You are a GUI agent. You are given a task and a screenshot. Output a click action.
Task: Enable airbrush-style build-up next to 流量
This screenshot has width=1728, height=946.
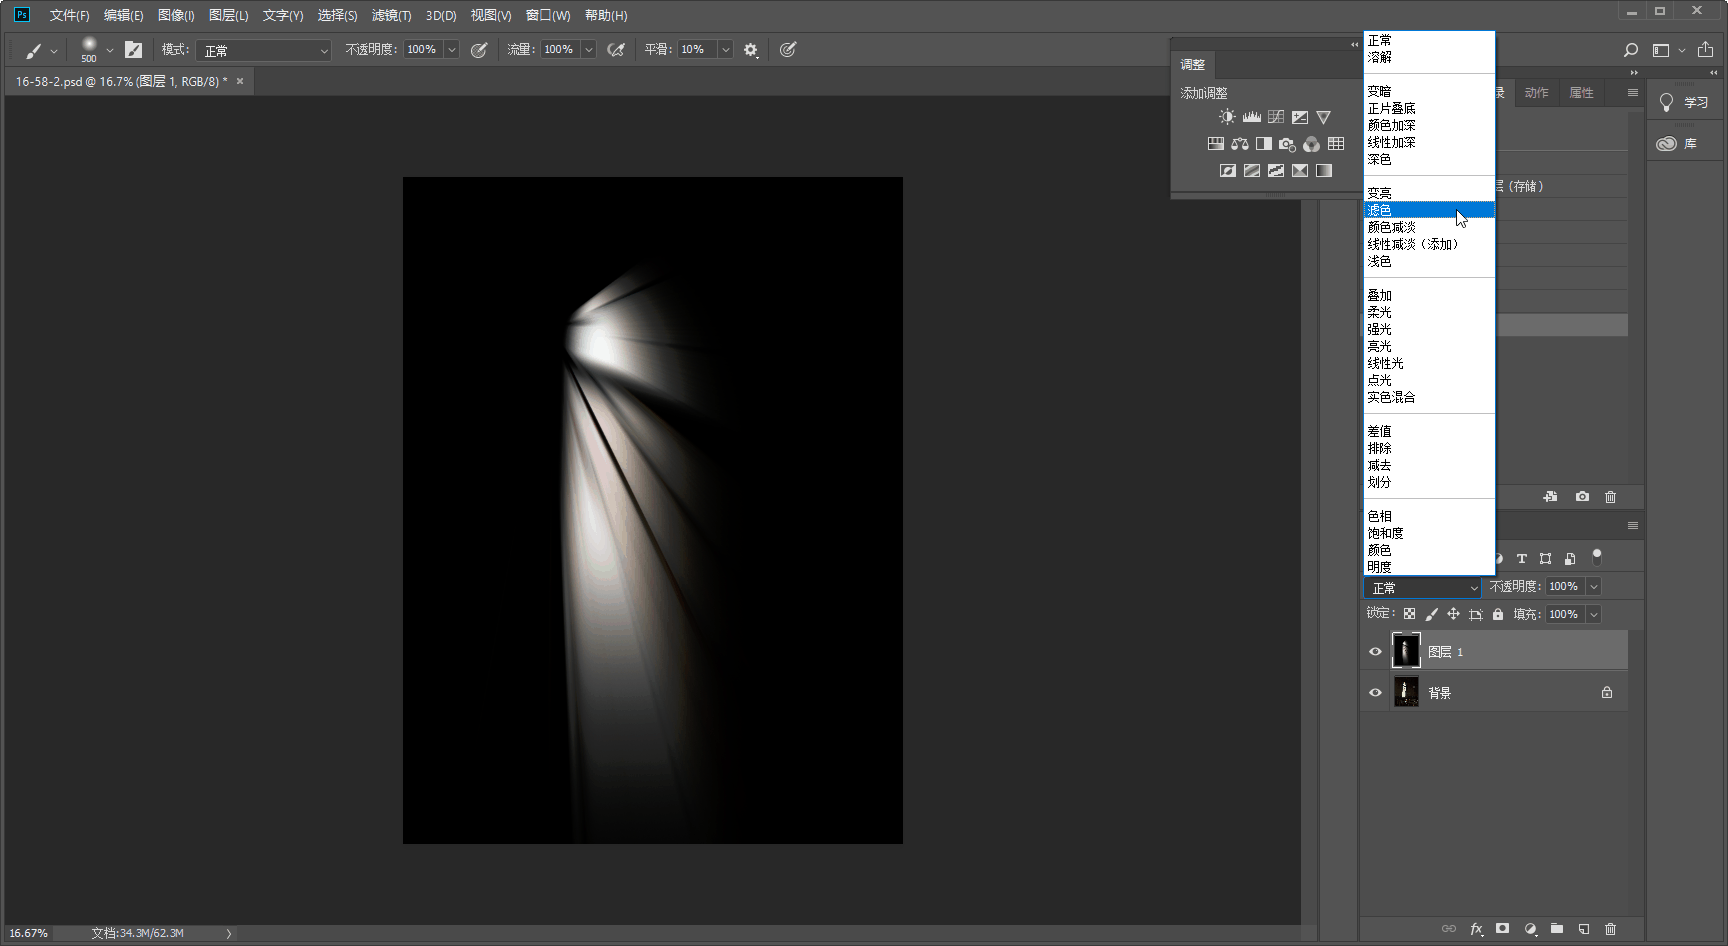(616, 50)
